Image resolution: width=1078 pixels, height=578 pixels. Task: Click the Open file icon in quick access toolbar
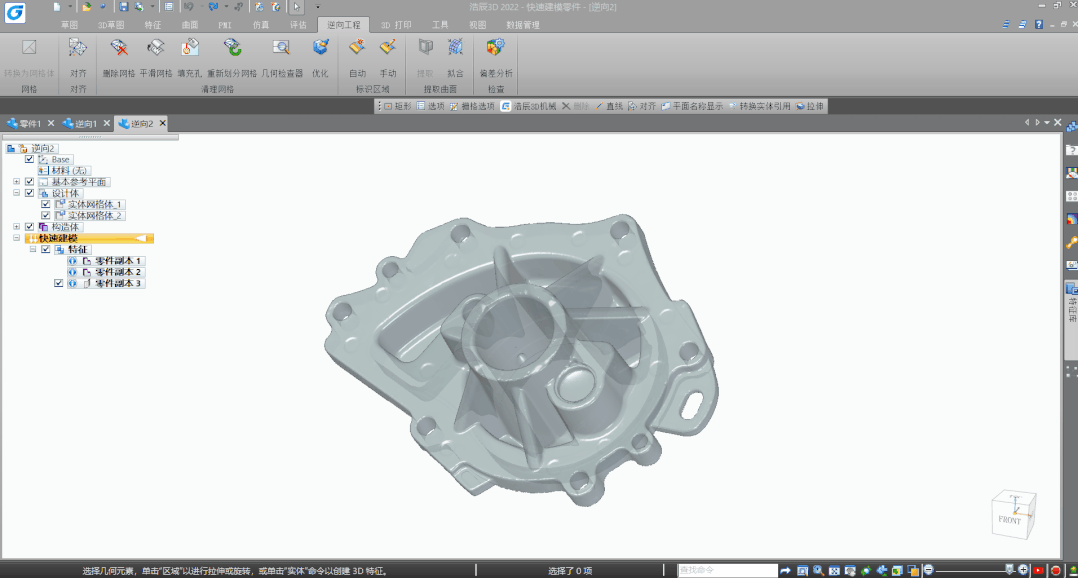(x=86, y=7)
